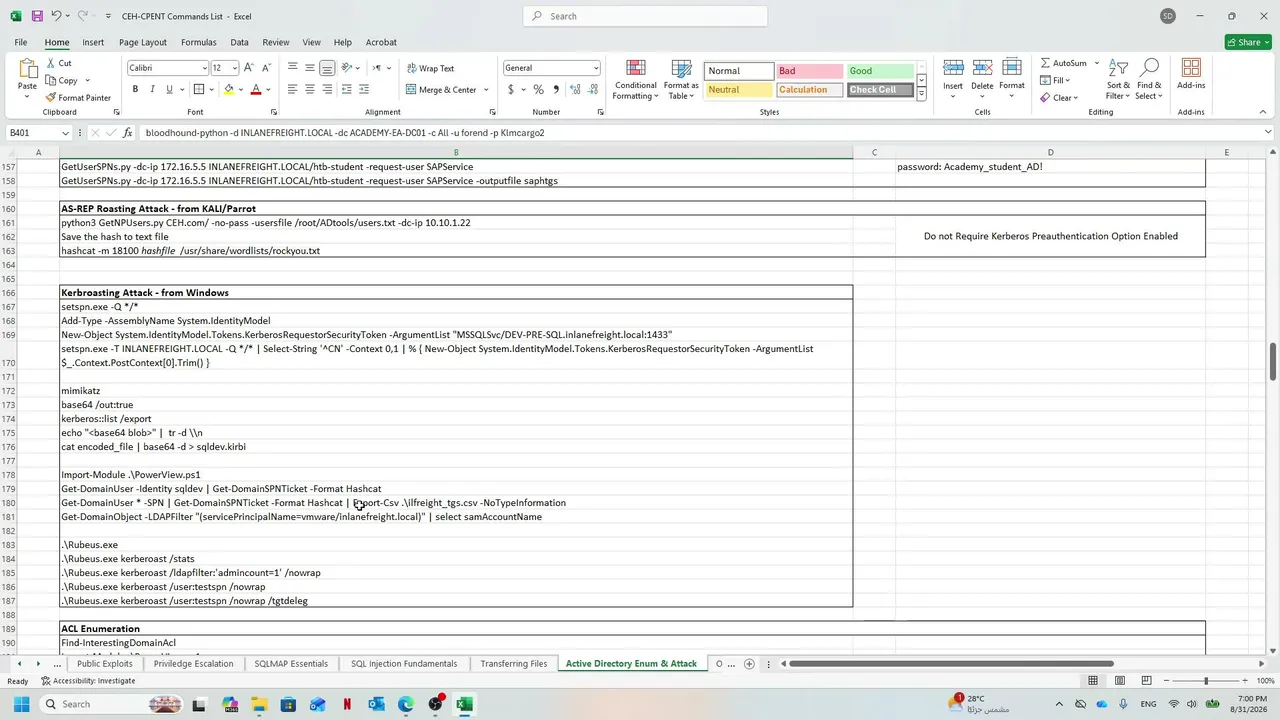Switch to Page Break Preview in status bar
1280x720 pixels.
[x=1147, y=681]
